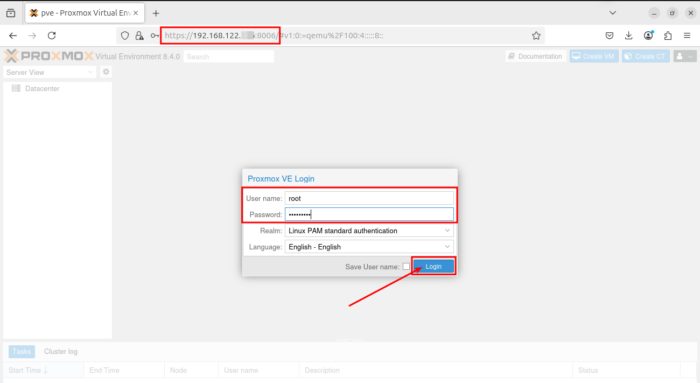The image size is (700, 383).
Task: Click the key saved-logins icon
Action: pyautogui.click(x=154, y=36)
